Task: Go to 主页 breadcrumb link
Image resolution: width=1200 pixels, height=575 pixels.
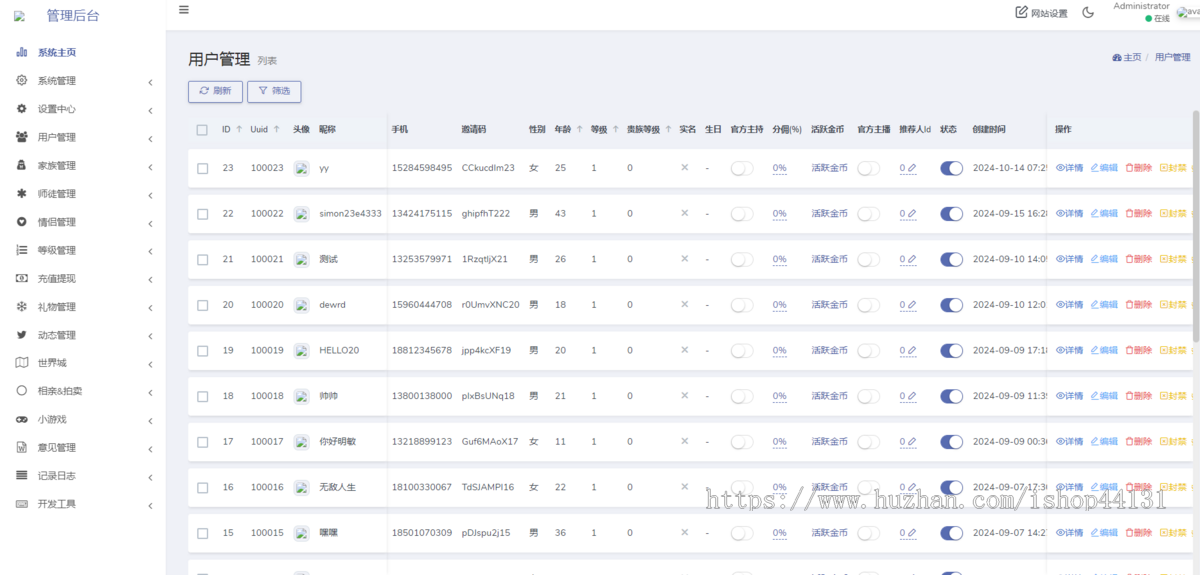Action: tap(1127, 58)
